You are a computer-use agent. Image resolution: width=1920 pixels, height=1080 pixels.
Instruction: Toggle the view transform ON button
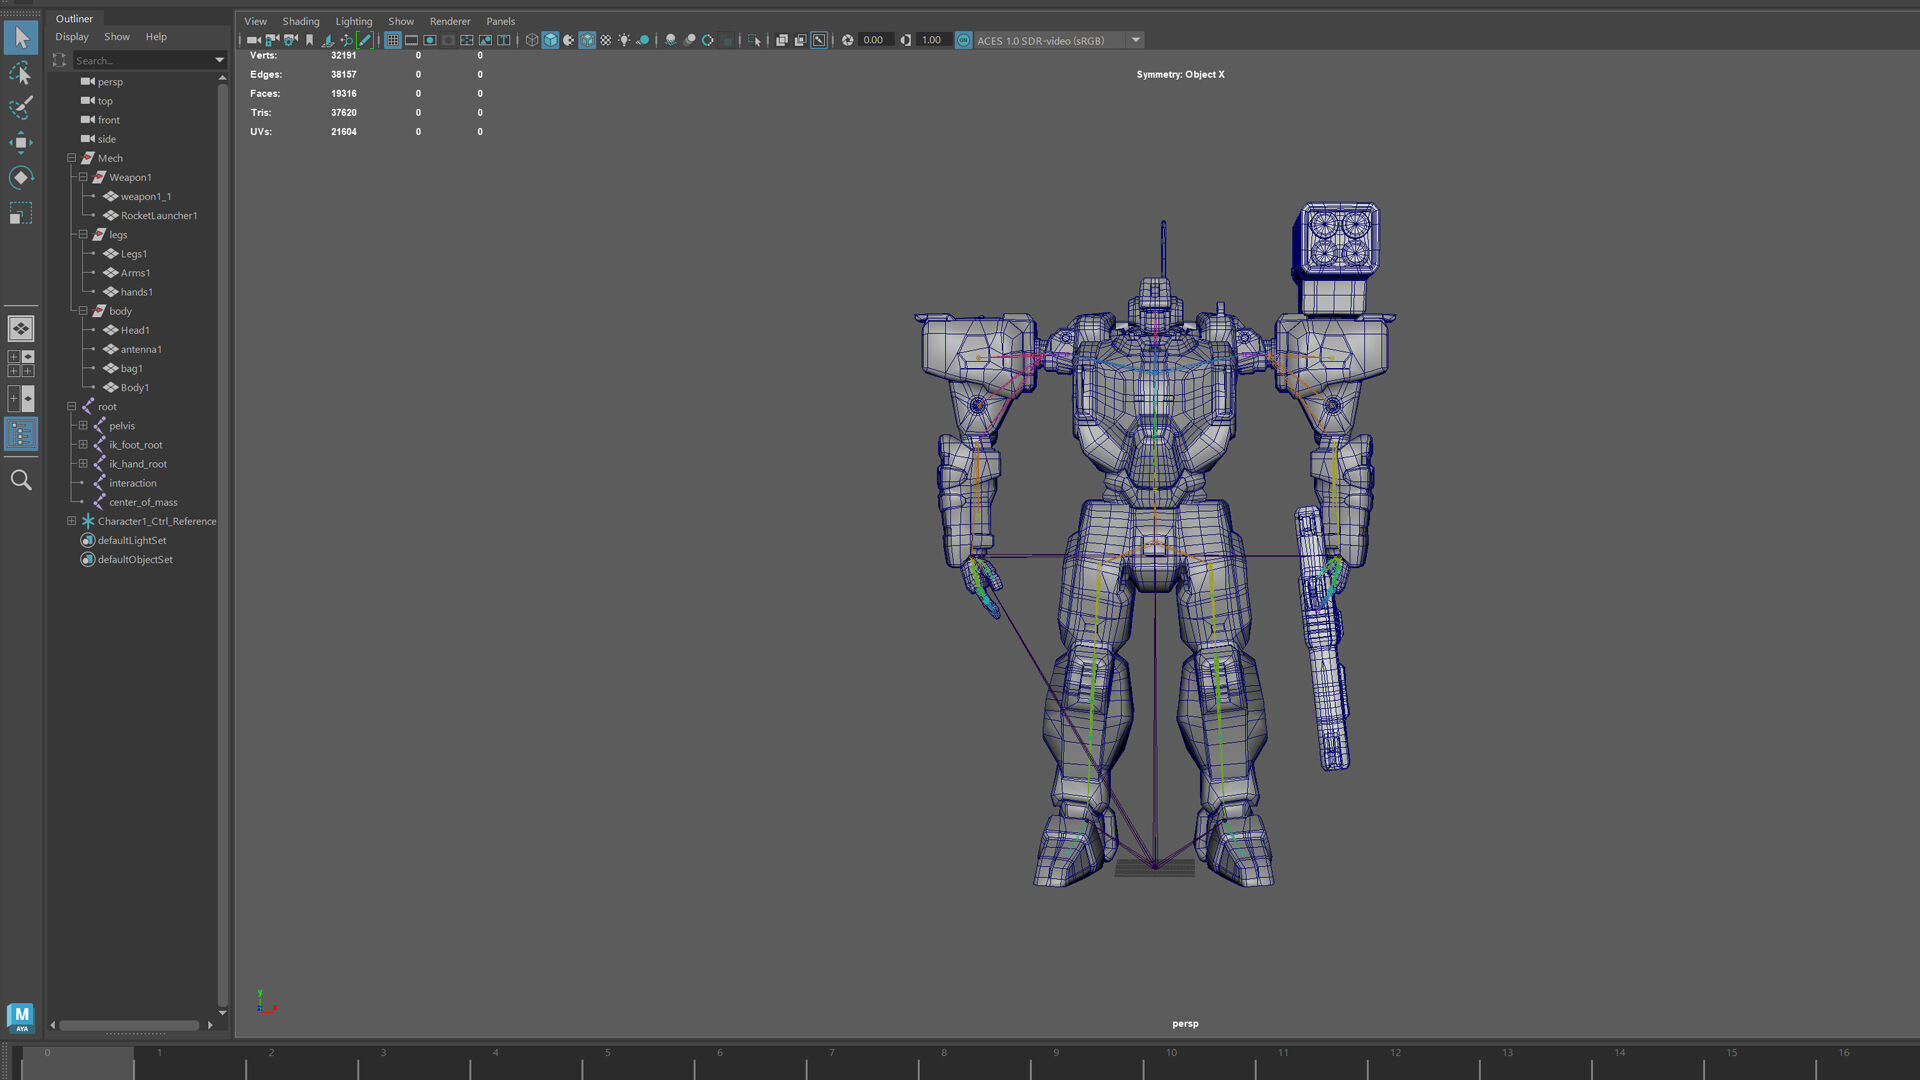click(x=963, y=40)
